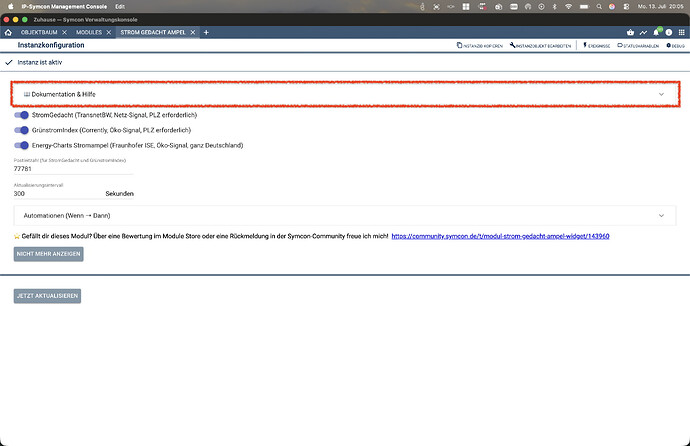Expand Dokumentation & Hilfe panel

[x=345, y=94]
